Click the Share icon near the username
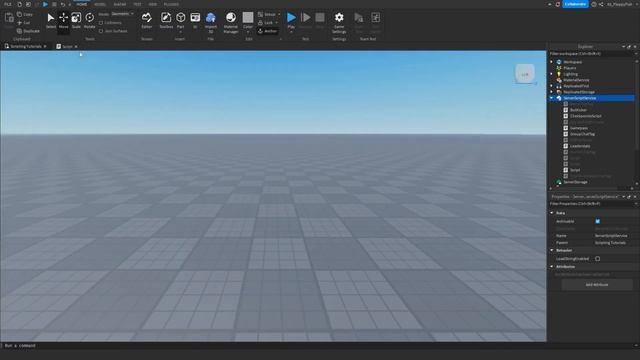This screenshot has width=640, height=360. pos(601,4)
